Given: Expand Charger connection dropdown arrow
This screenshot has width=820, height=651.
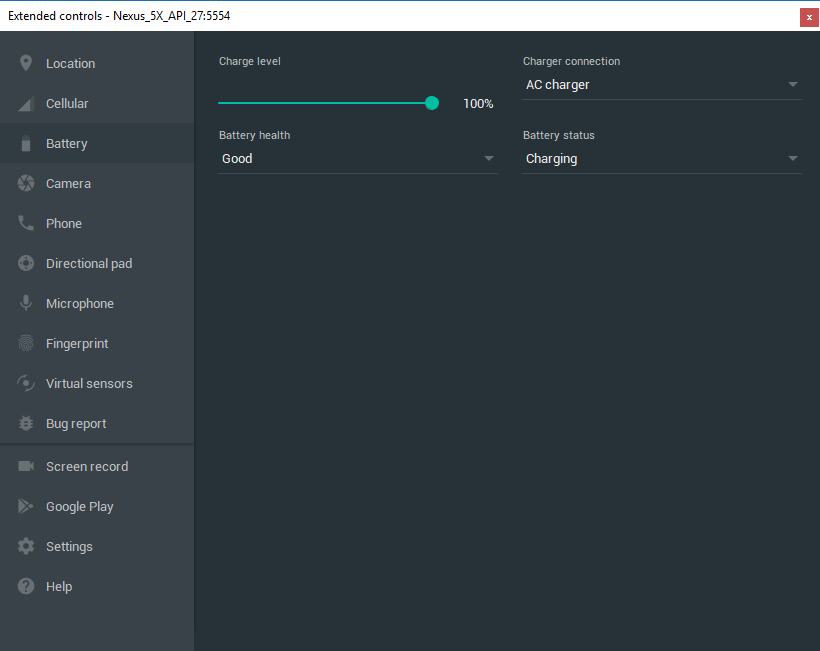Looking at the screenshot, I should (793, 84).
